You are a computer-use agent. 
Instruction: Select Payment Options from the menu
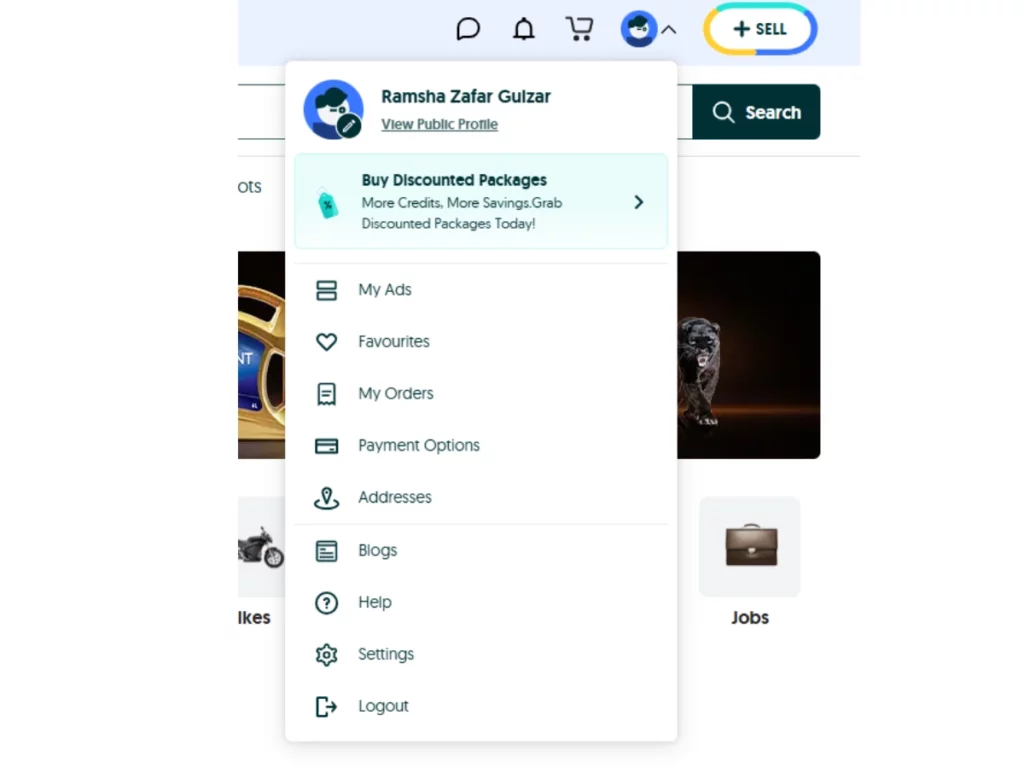[x=418, y=446]
